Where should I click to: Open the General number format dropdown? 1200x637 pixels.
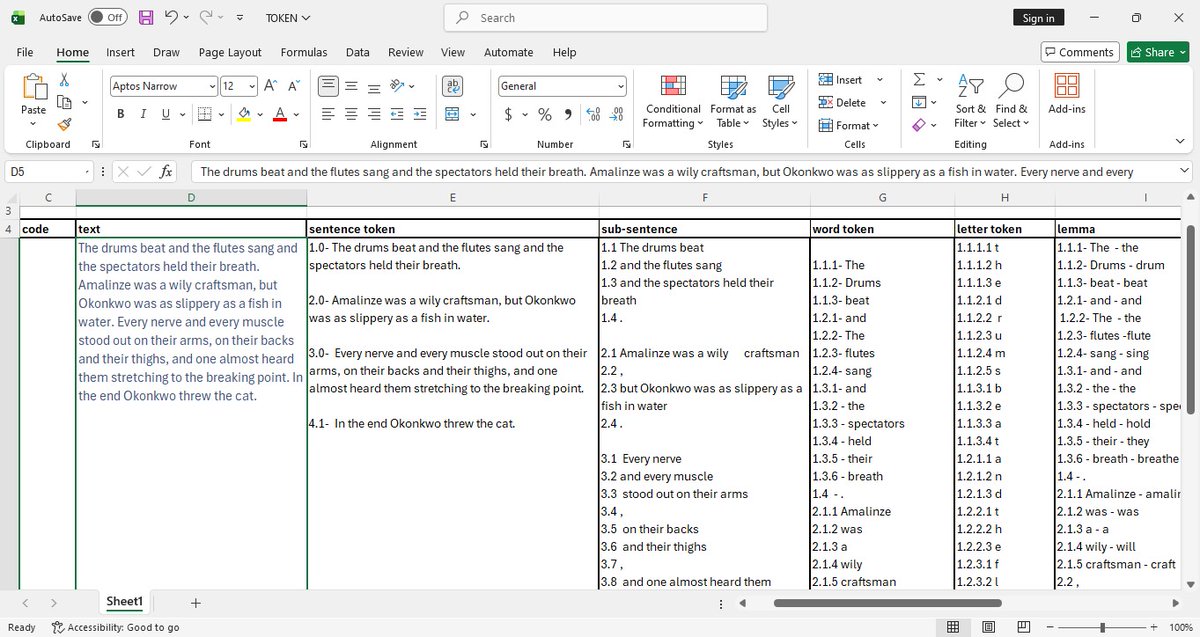[620, 86]
